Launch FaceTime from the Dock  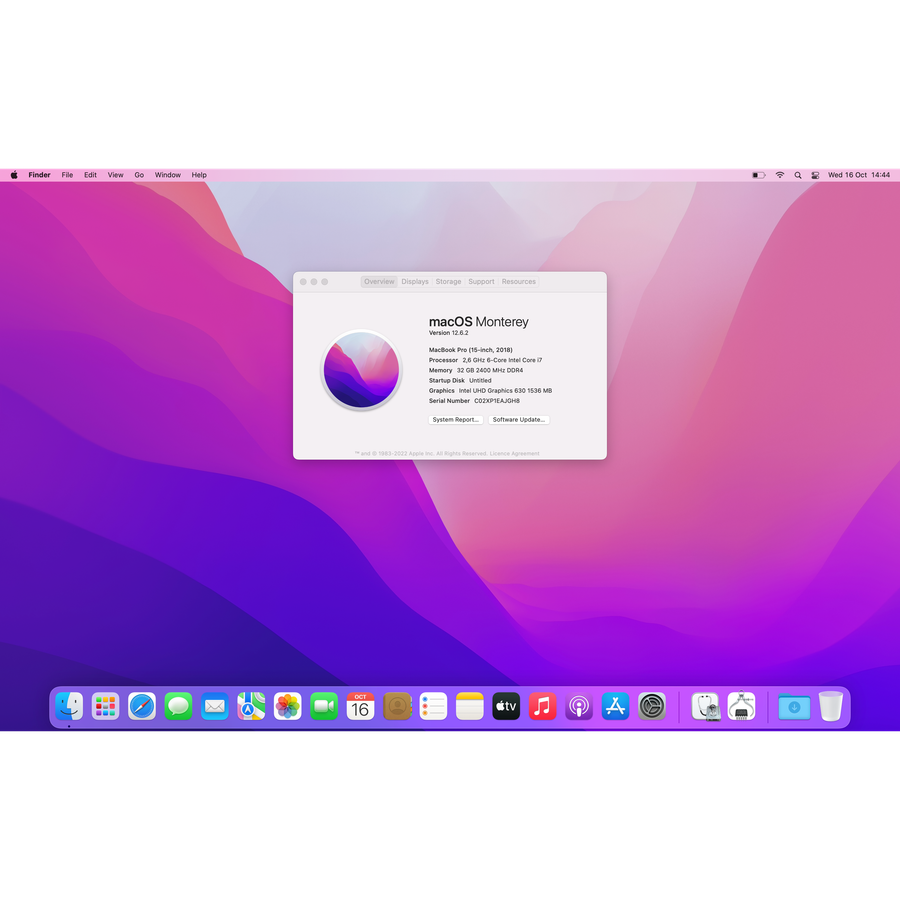click(x=324, y=707)
